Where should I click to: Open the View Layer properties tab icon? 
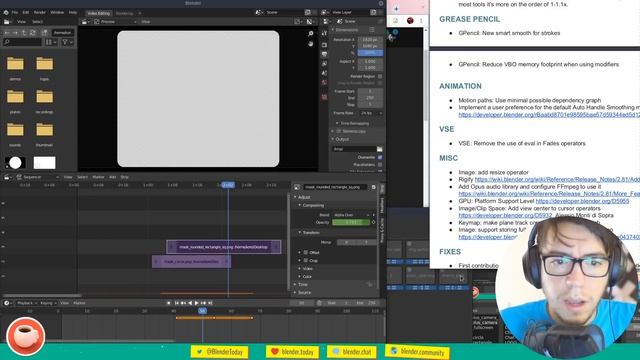[x=324, y=64]
